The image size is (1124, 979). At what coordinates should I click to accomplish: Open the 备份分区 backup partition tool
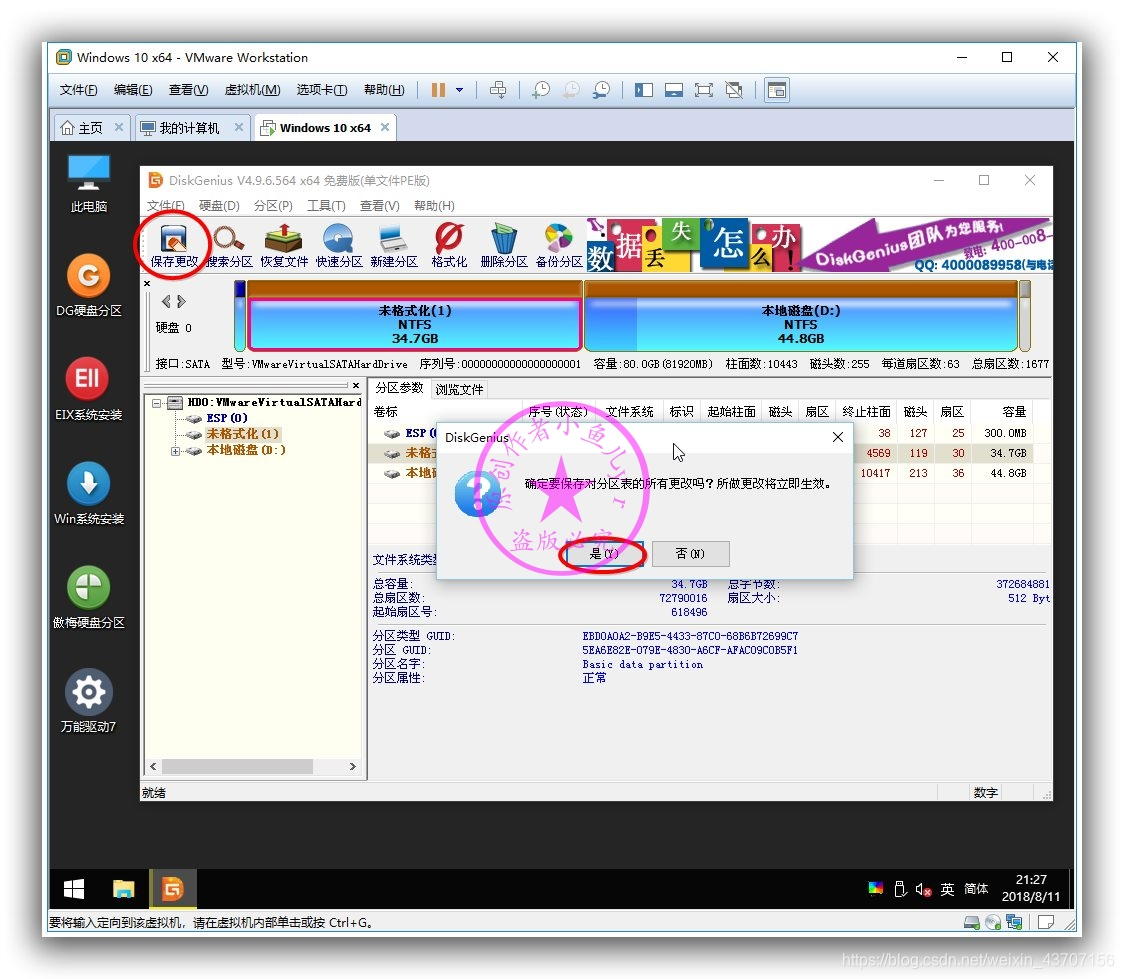(x=559, y=246)
